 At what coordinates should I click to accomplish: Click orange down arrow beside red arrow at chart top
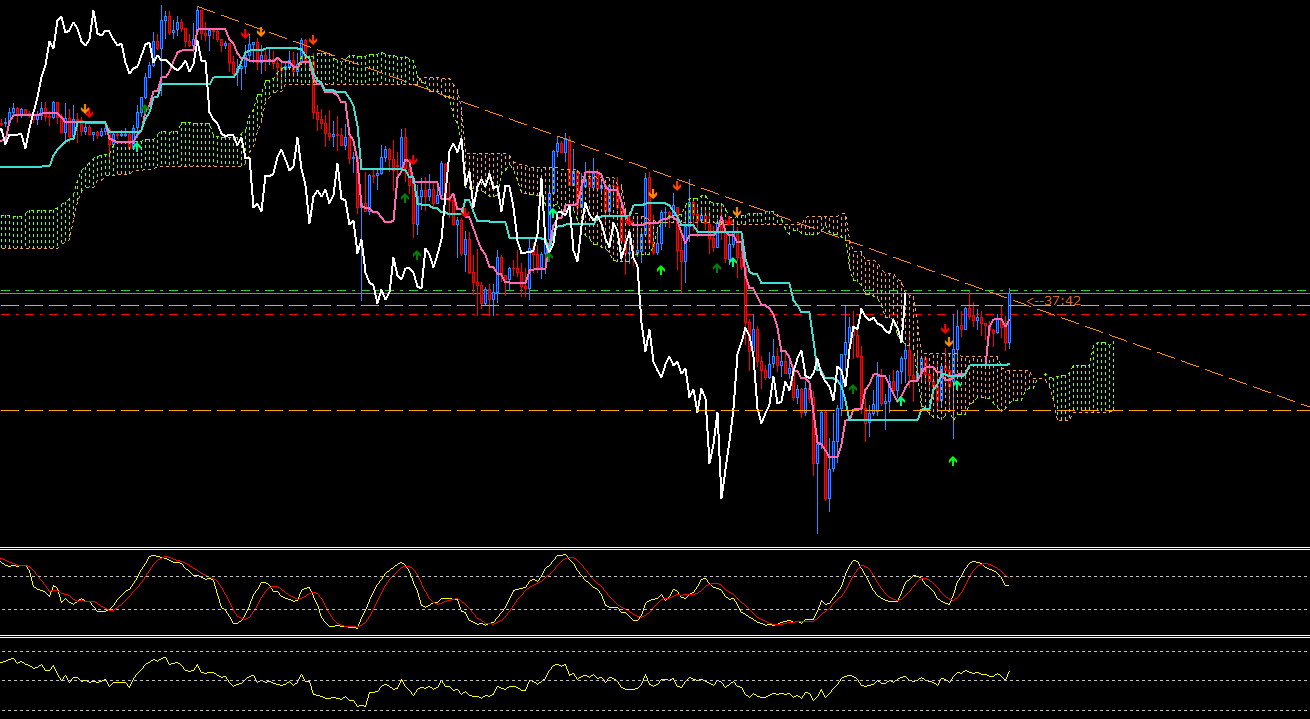pyautogui.click(x=260, y=32)
